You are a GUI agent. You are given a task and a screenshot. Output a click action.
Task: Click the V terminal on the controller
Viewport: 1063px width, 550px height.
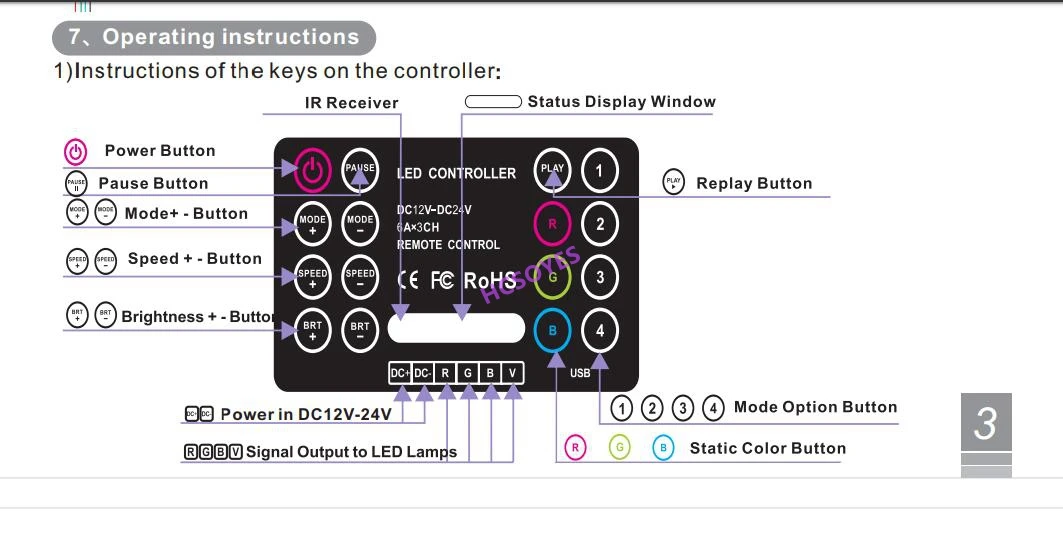(x=513, y=373)
